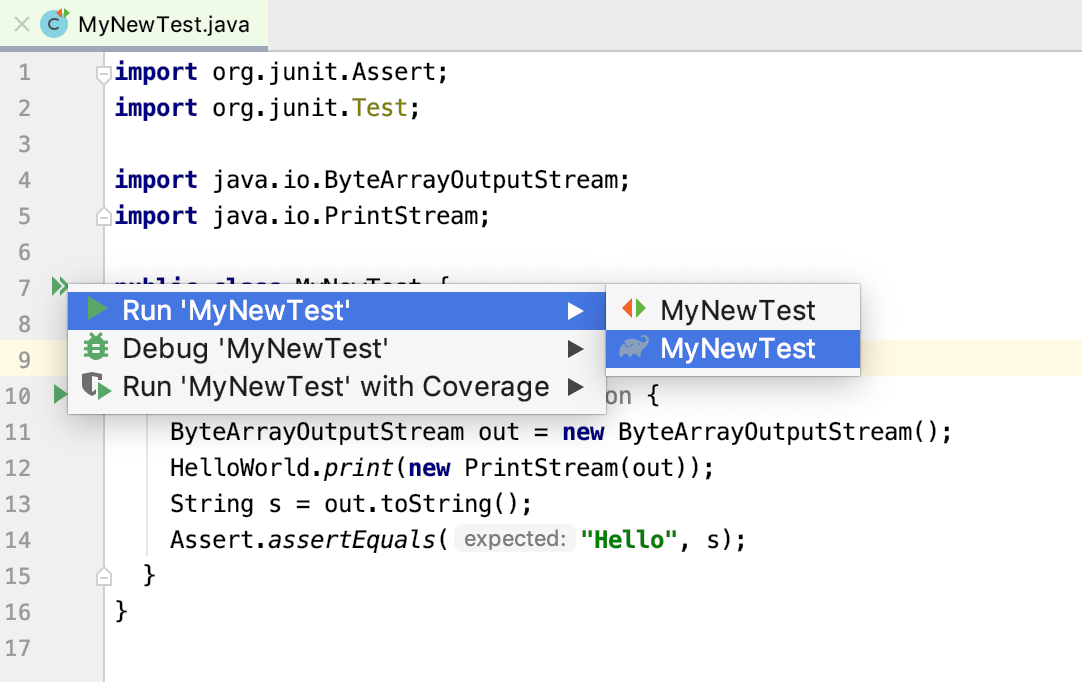1082x682 pixels.
Task: Collapse the imports fold marker on line 1
Action: (102, 73)
